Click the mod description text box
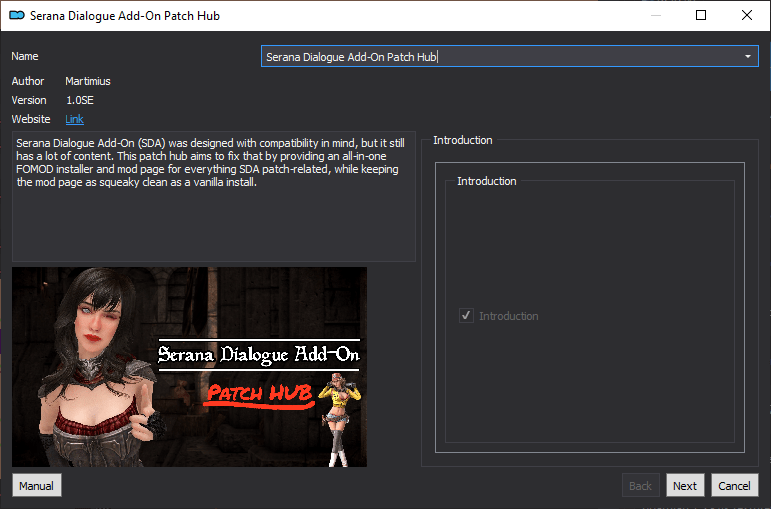 (x=214, y=196)
